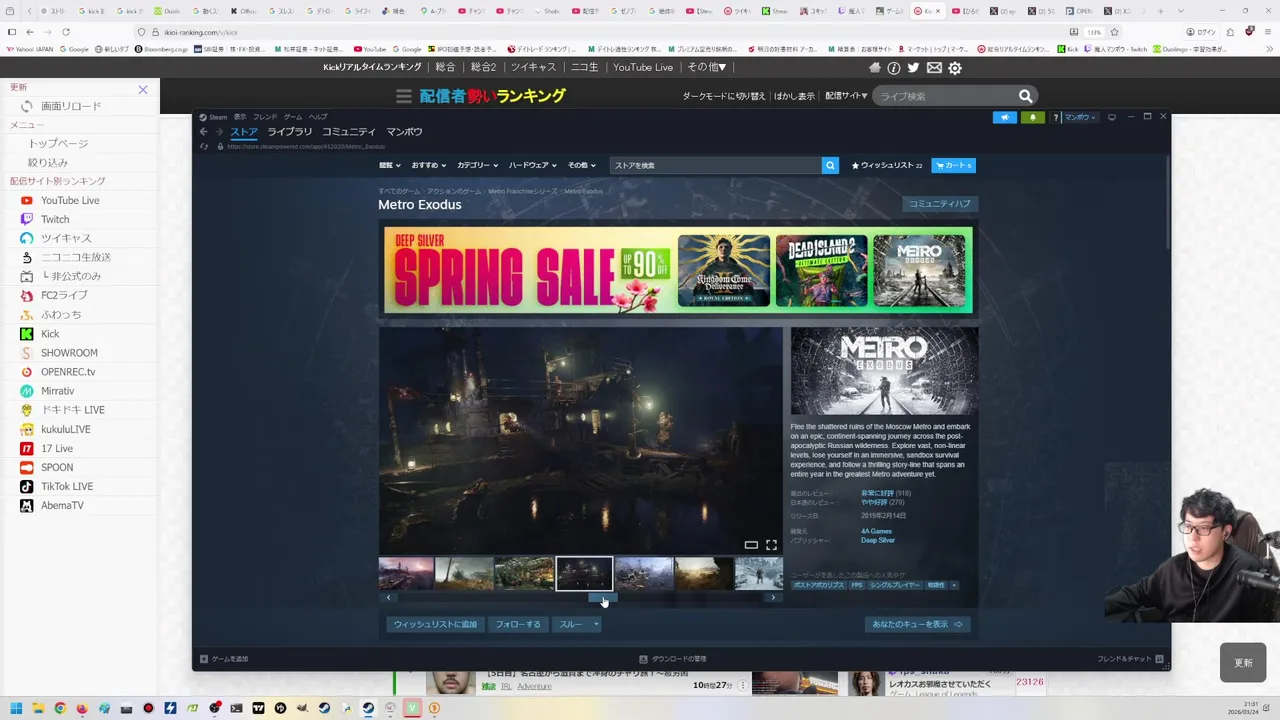Open File Explorer from taskbar
Image resolution: width=1280 pixels, height=720 pixels.
click(x=38, y=708)
